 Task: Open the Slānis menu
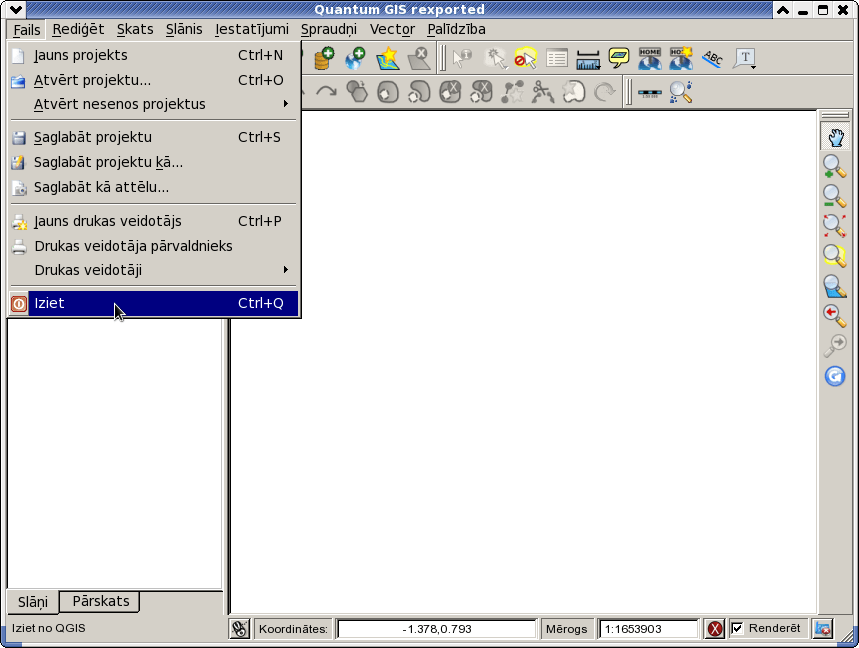(x=184, y=30)
